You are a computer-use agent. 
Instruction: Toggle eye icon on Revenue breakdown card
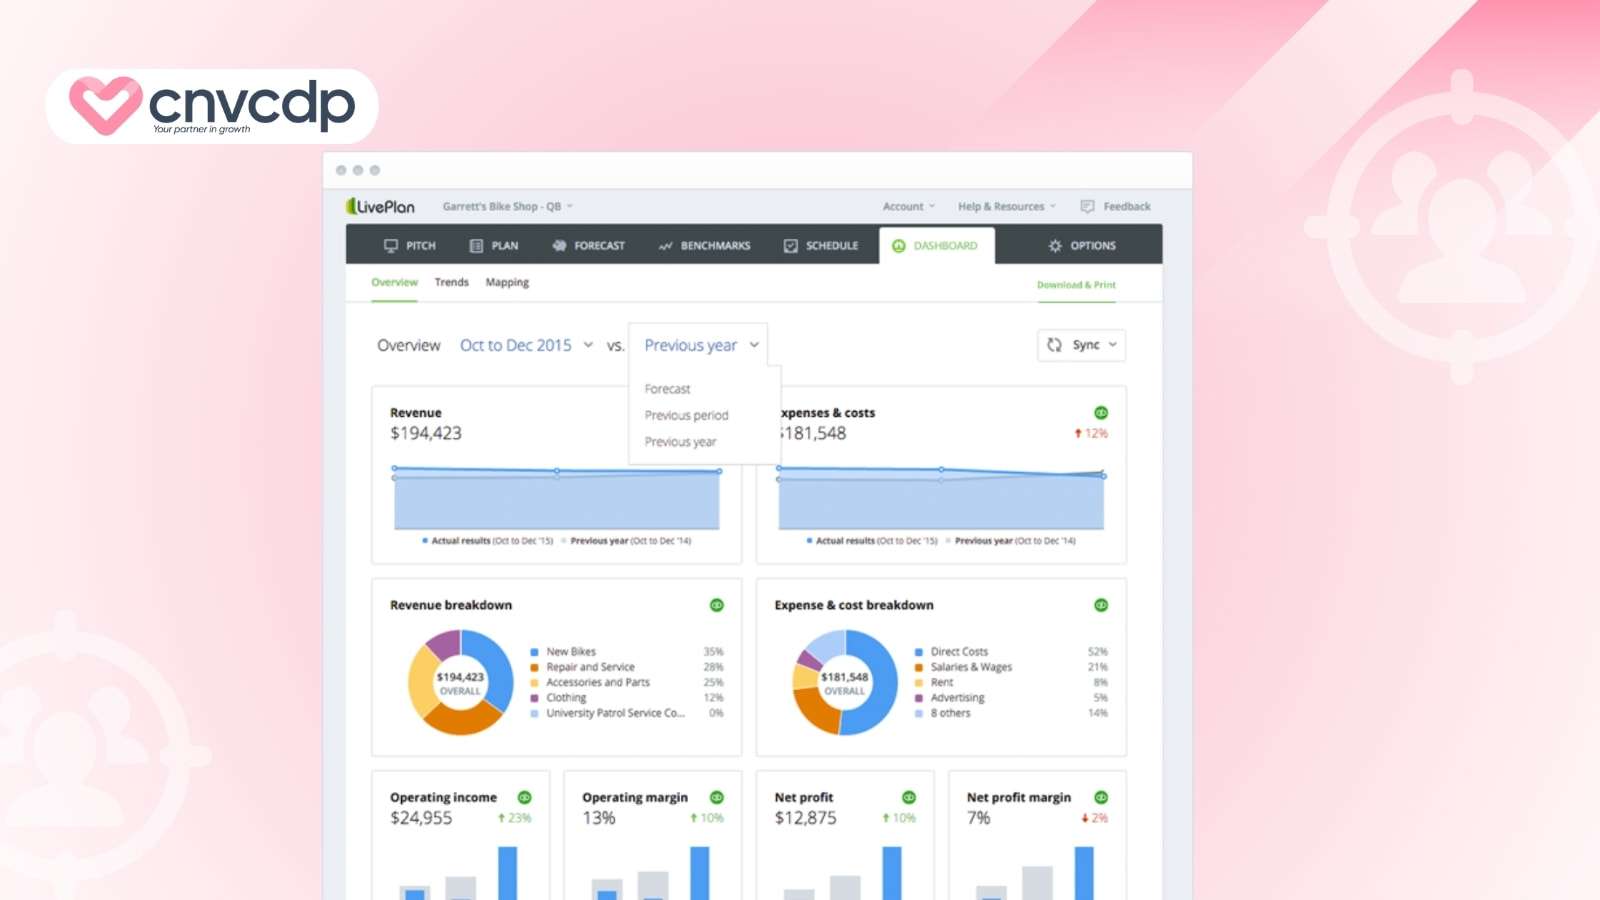[x=716, y=605]
